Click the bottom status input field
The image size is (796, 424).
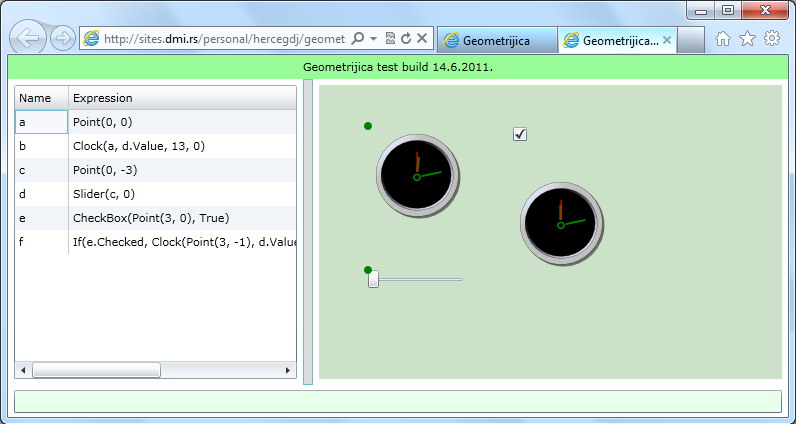pyautogui.click(x=397, y=402)
